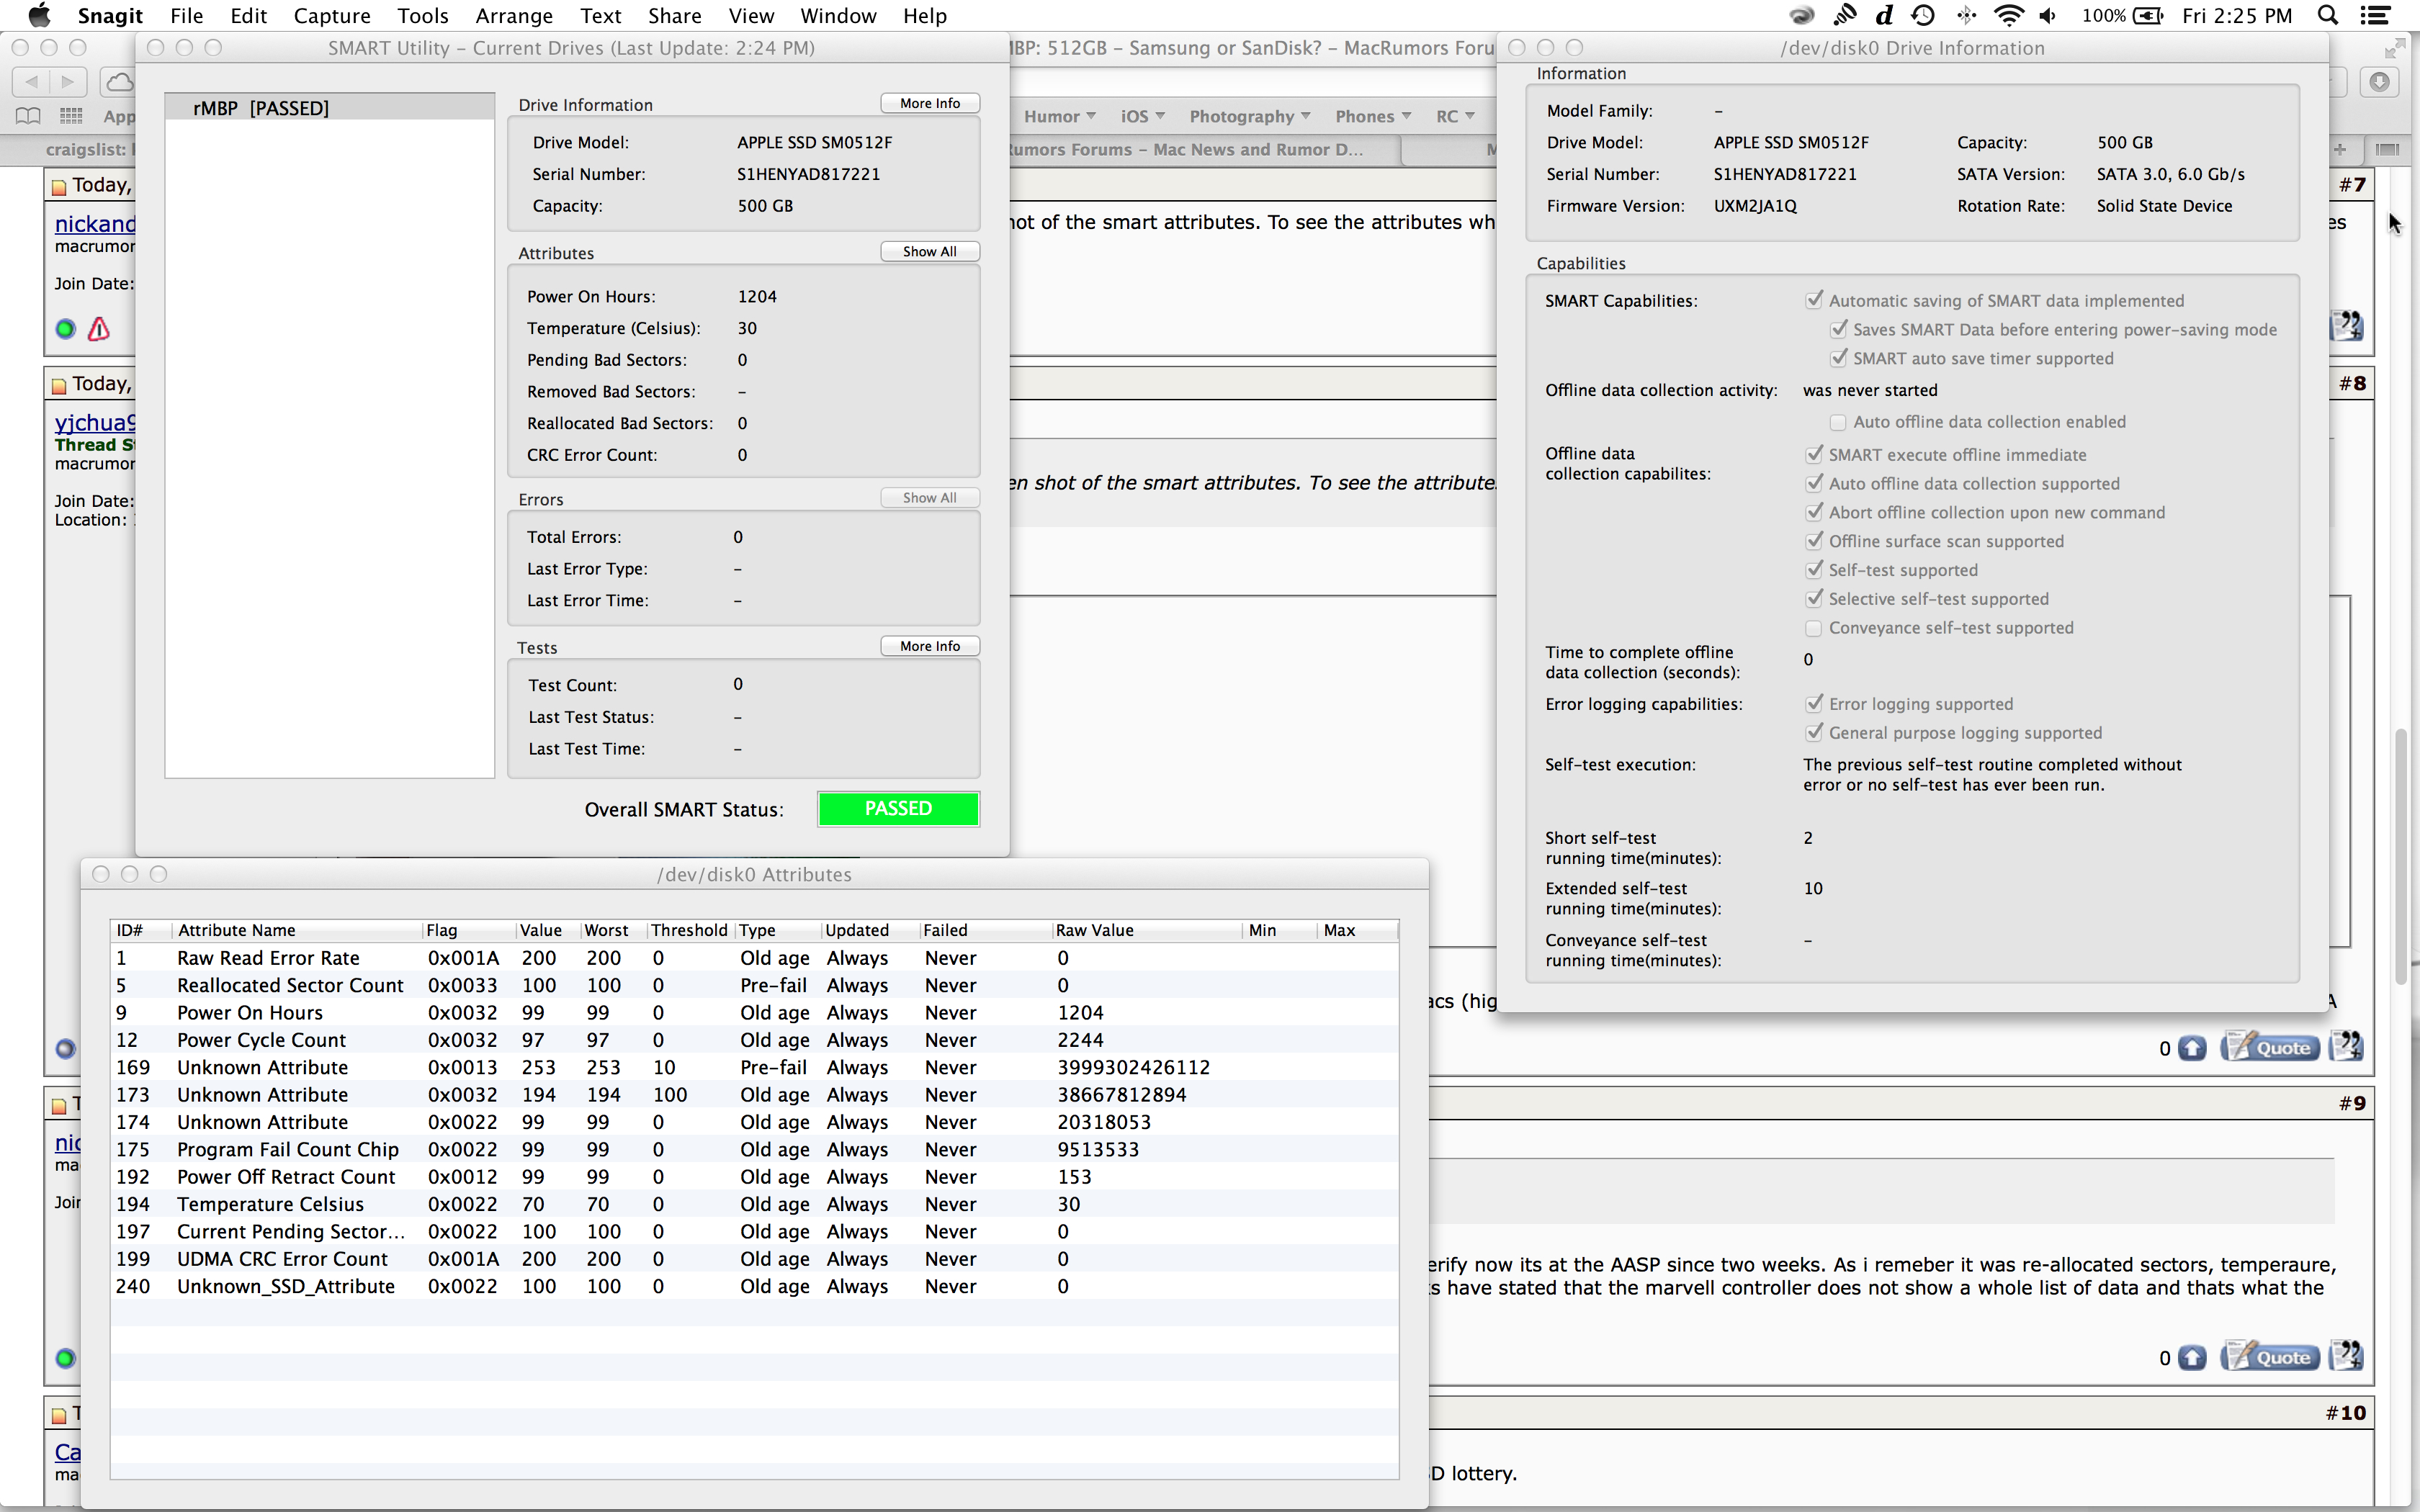2420x1512 pixels.
Task: Click post number #10 permalink
Action: point(2346,1413)
